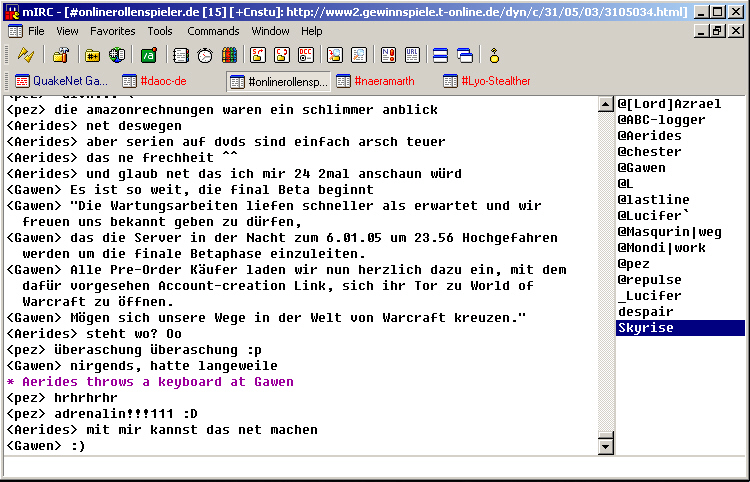
Task: Select @Mondi|work in the nick list
Action: [x=680, y=248]
